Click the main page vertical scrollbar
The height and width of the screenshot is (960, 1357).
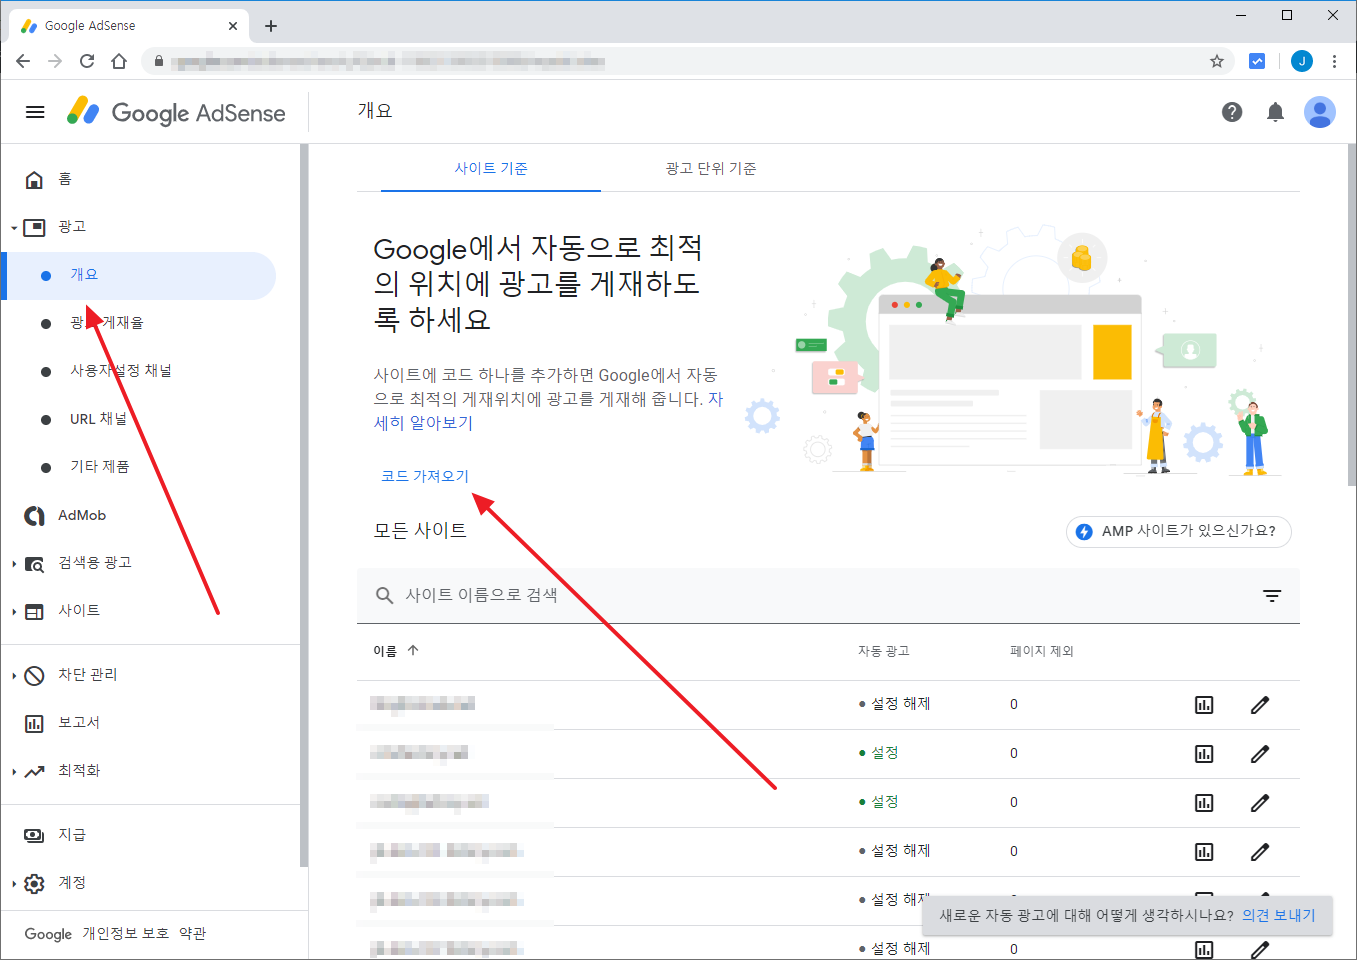(1352, 315)
